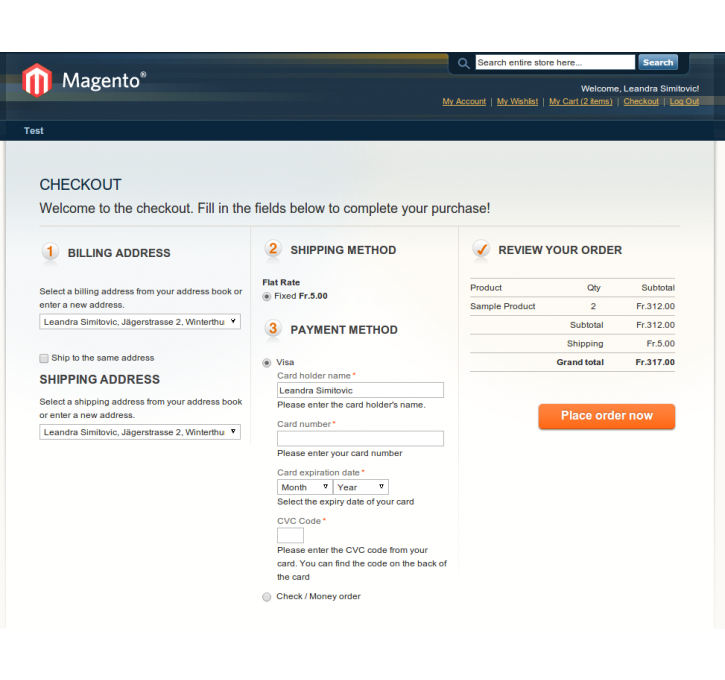
Task: Click the Welcome, Leandra Simitovic! text
Action: 640,89
